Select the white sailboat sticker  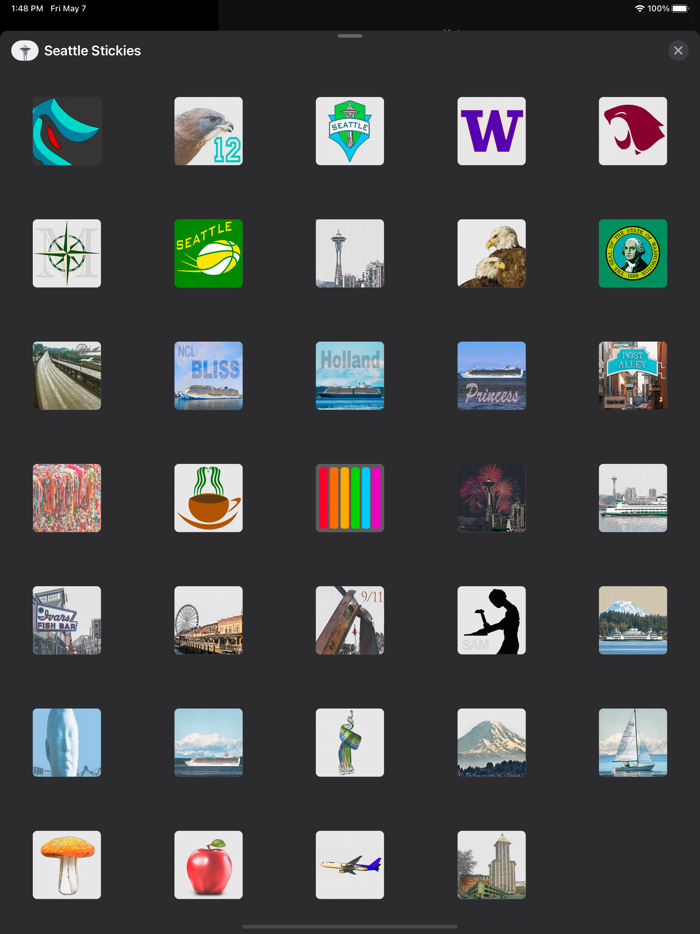click(x=633, y=743)
